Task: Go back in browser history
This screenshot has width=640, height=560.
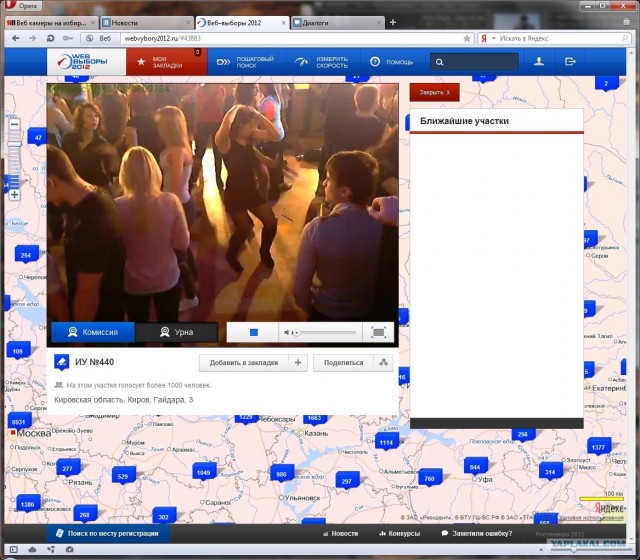Action: pos(16,38)
